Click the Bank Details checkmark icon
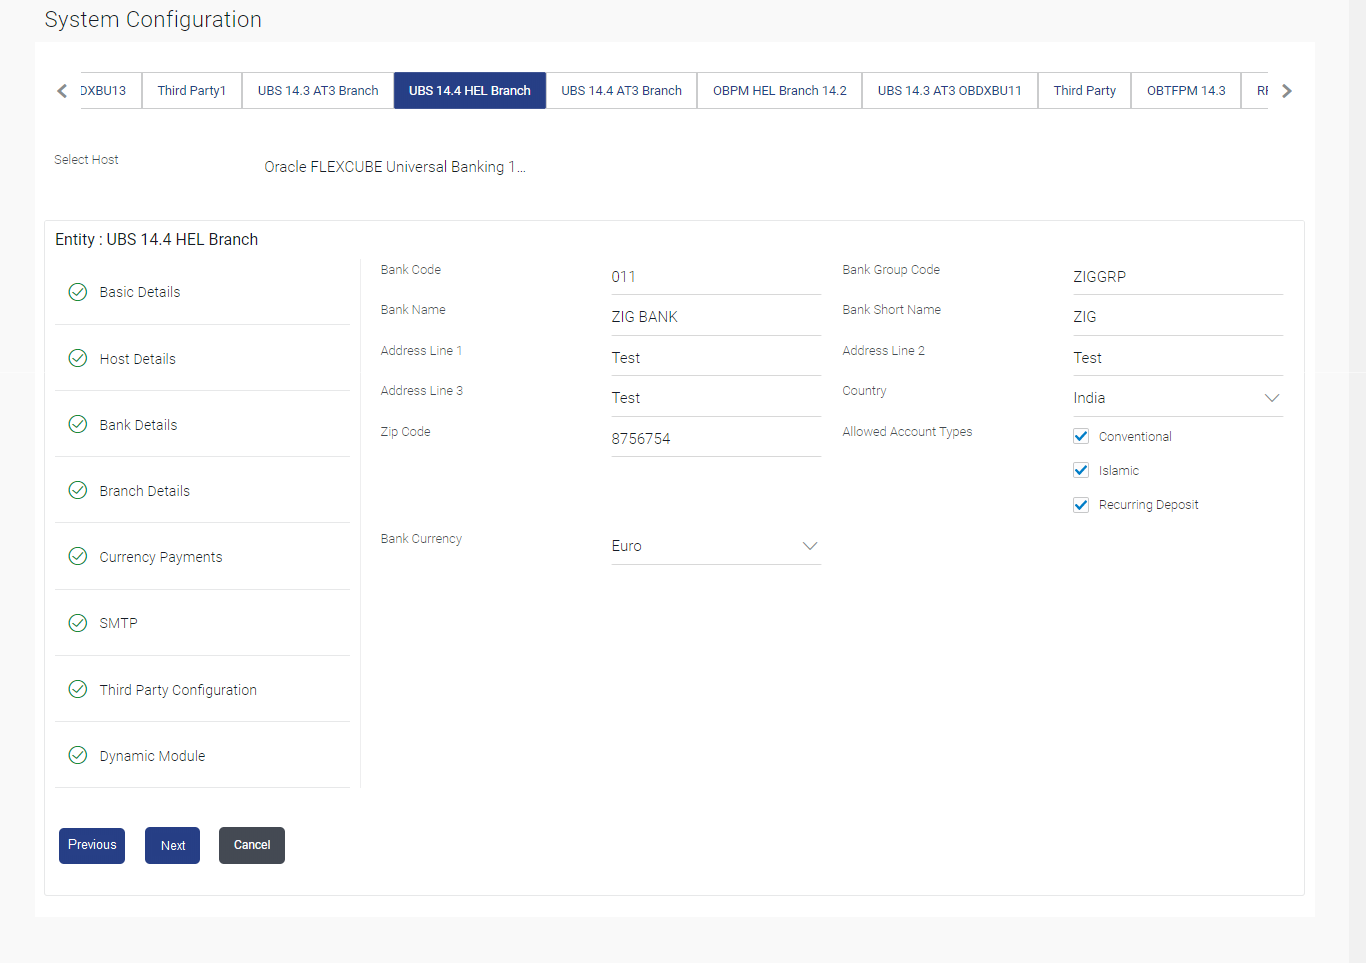Image resolution: width=1366 pixels, height=963 pixels. 78,424
